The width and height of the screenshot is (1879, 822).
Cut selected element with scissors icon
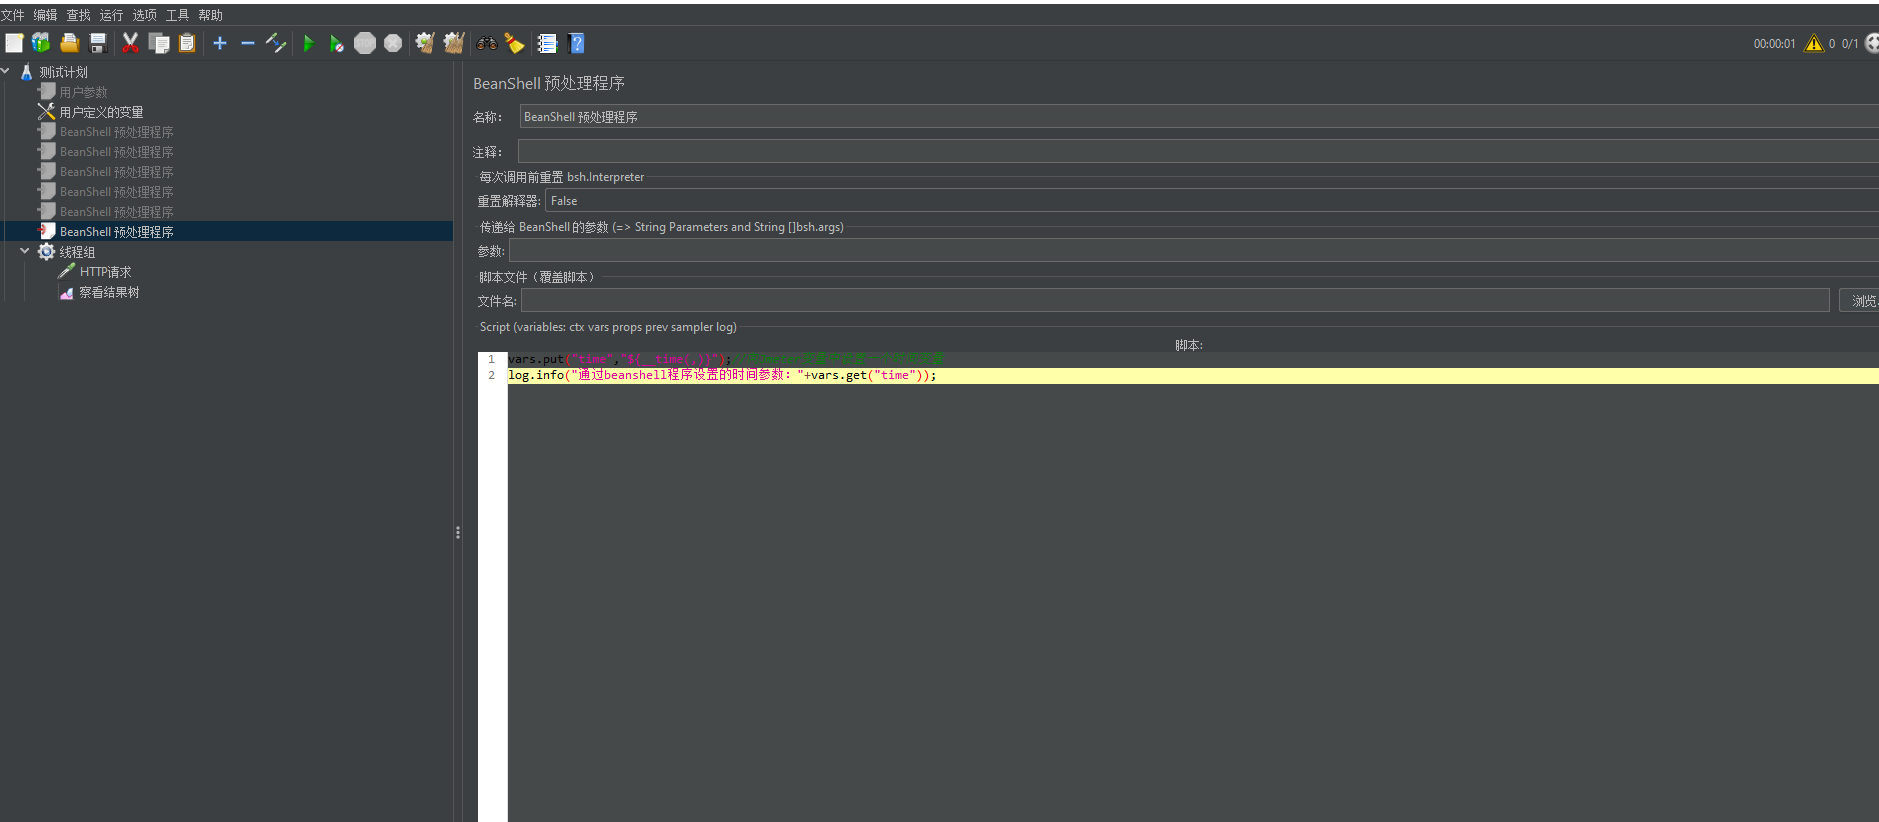click(x=130, y=43)
